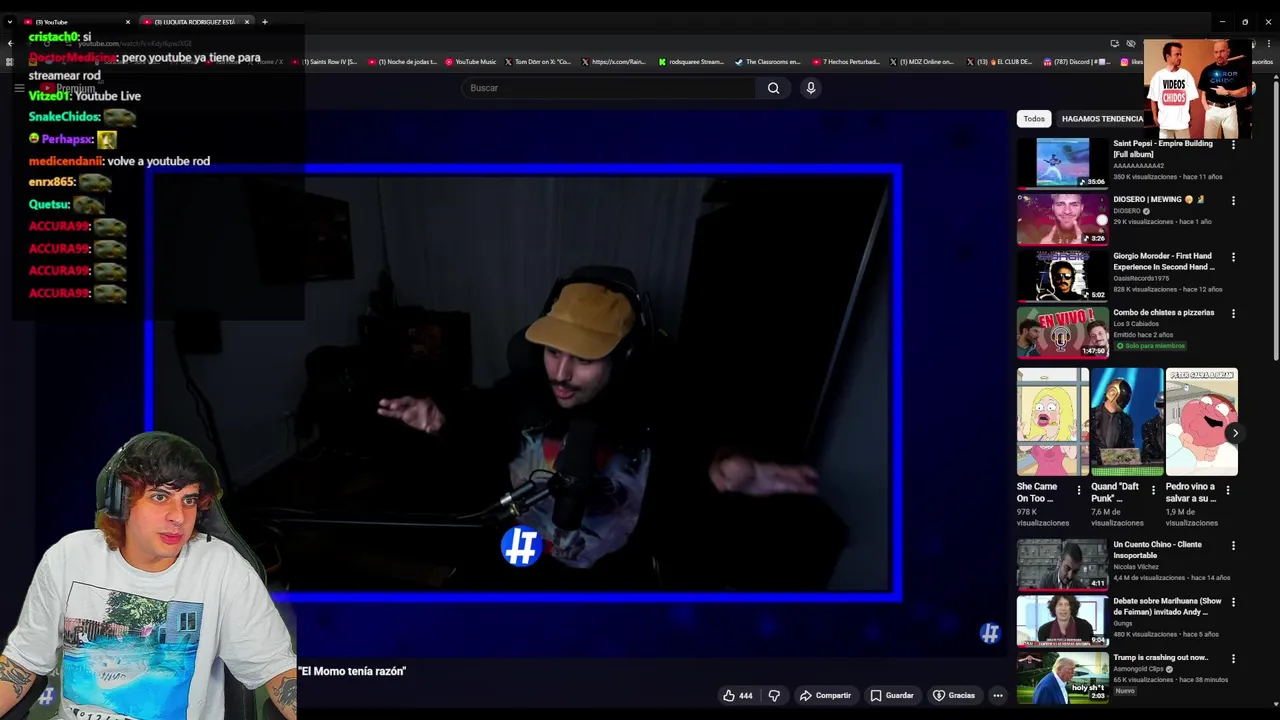The height and width of the screenshot is (720, 1280).
Task: Open options for She Came On Too short
Action: tap(1078, 490)
